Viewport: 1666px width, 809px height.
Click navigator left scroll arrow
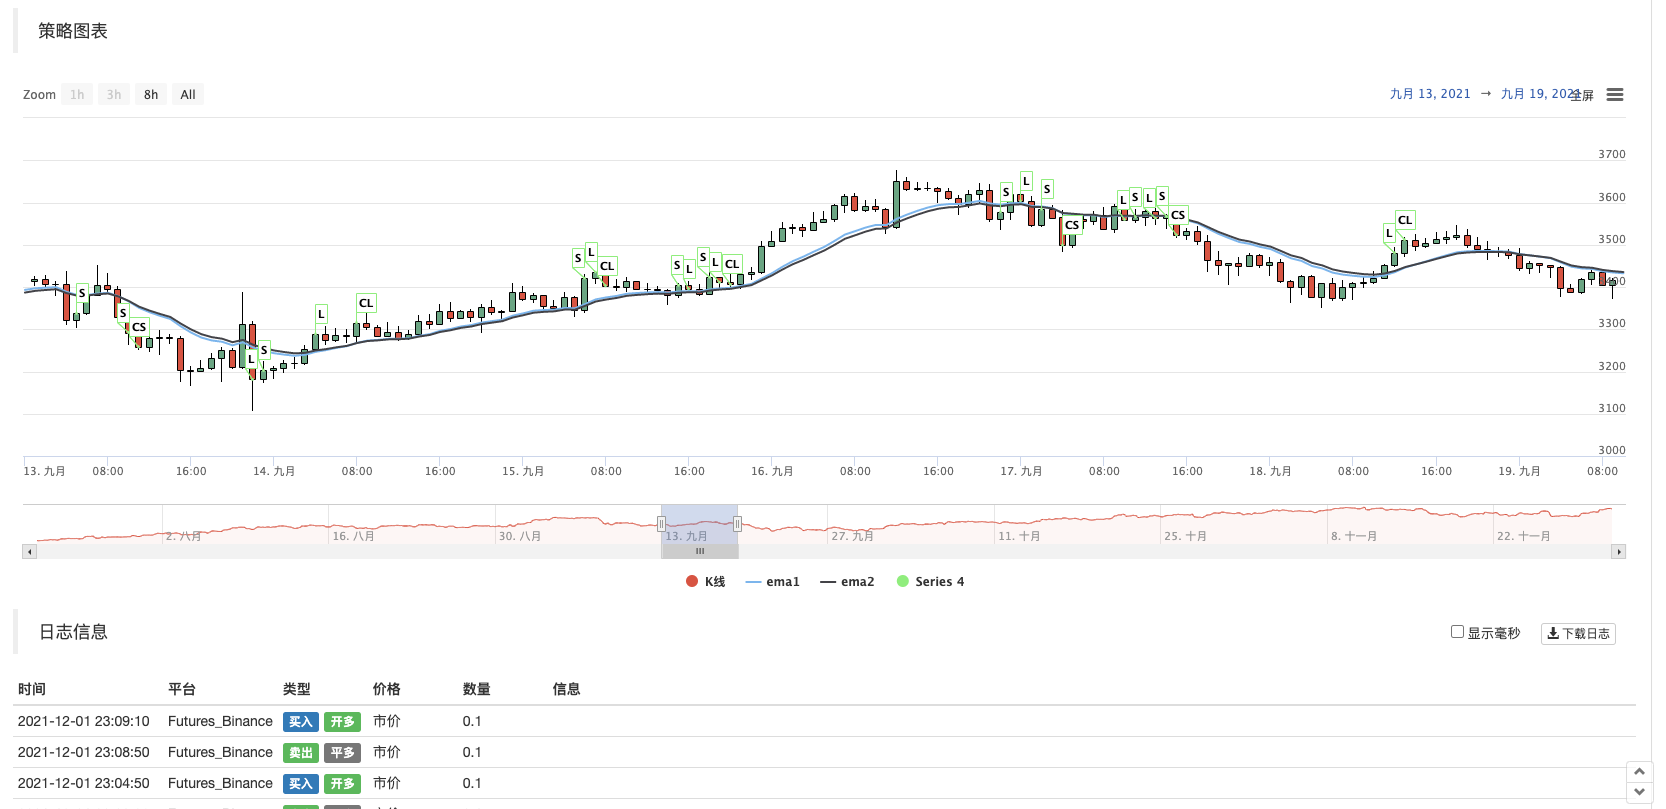30,552
